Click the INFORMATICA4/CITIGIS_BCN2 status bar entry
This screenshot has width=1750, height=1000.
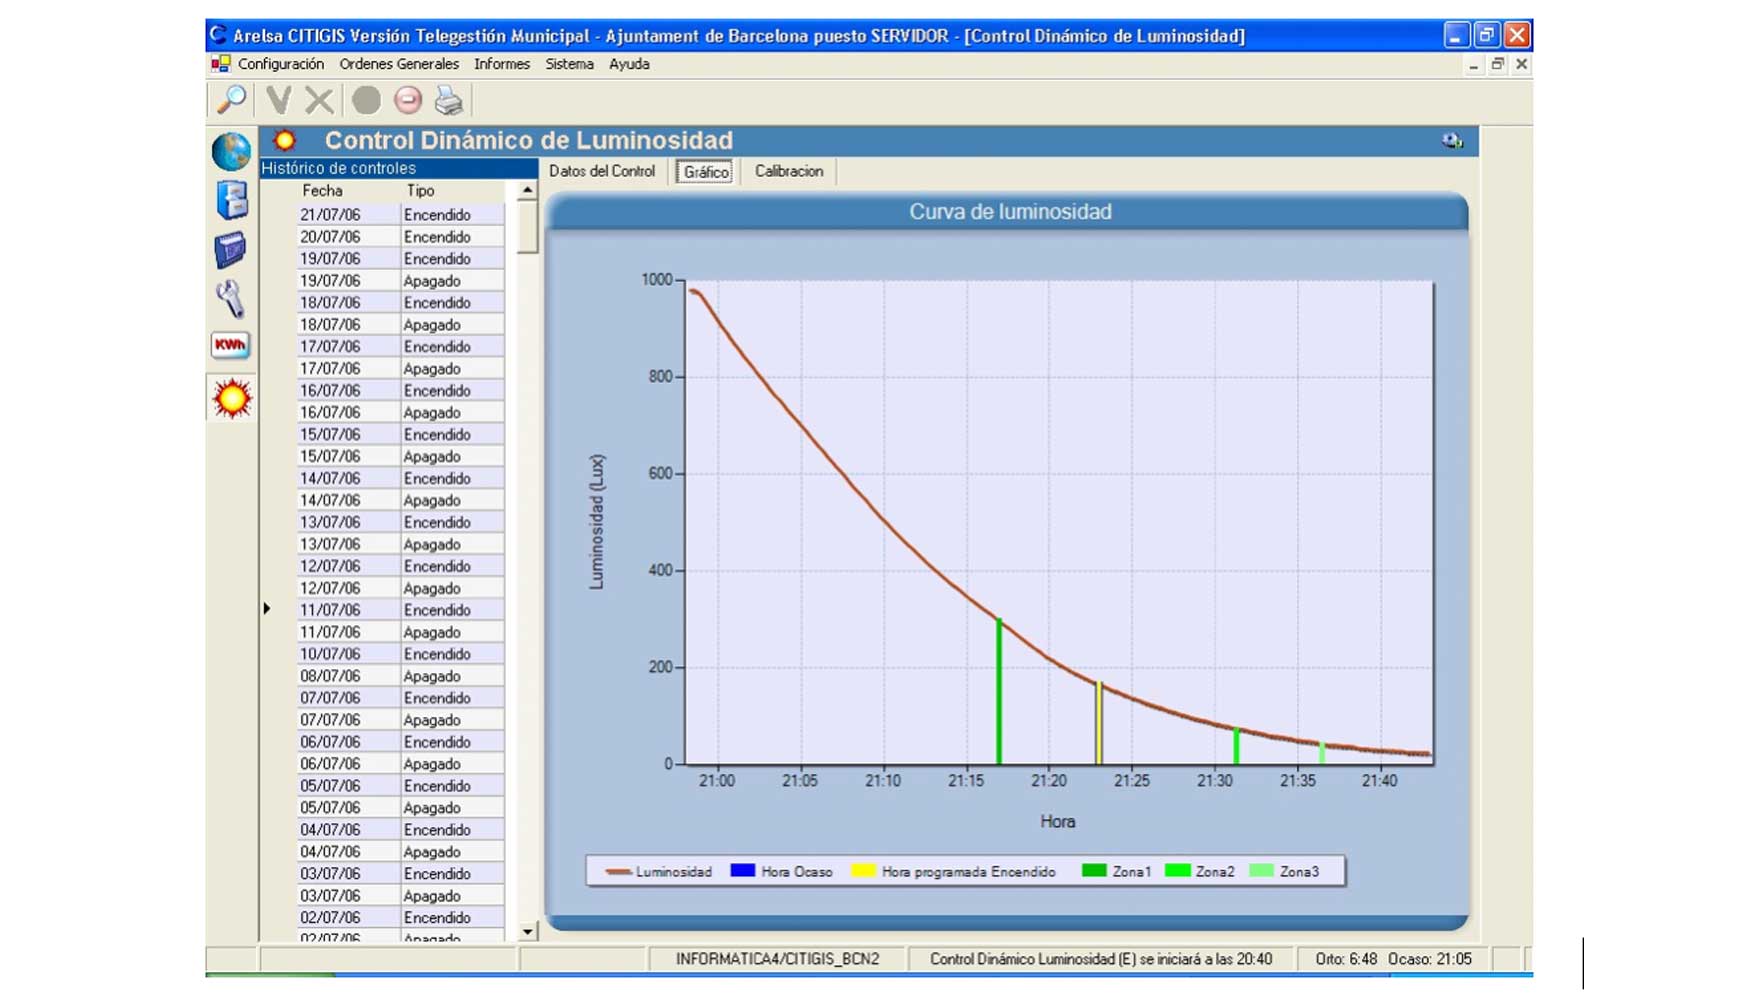tap(777, 959)
